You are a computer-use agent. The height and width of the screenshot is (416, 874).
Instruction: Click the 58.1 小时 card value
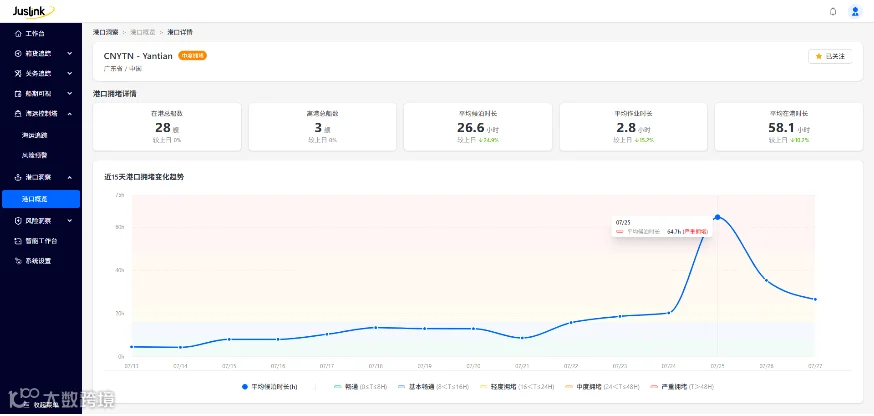coord(789,128)
